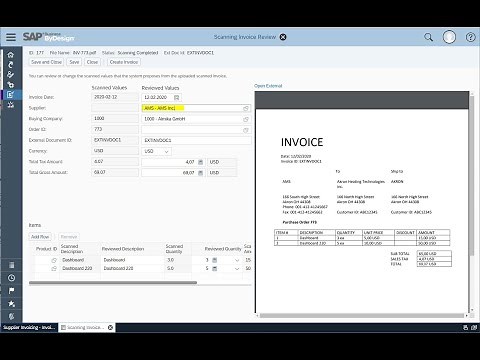Screen dimensions: 480x360
Task: Click the Close button
Action: 92,62
